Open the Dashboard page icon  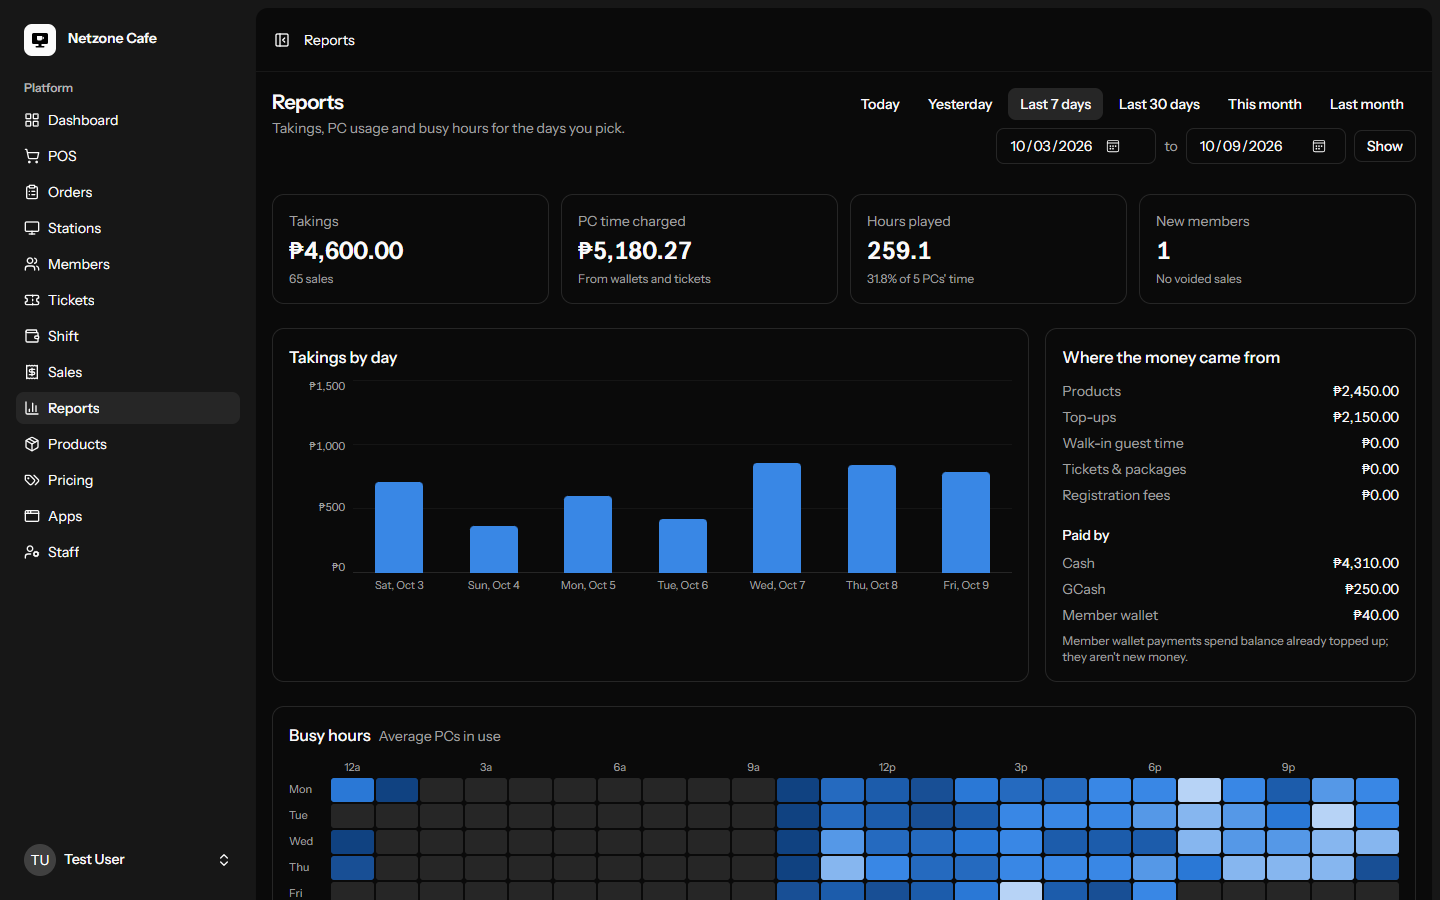click(x=32, y=120)
